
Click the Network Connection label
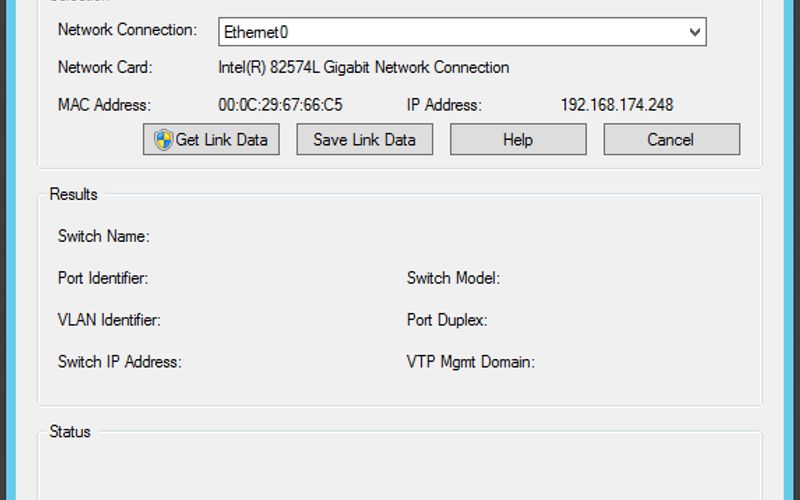coord(127,30)
